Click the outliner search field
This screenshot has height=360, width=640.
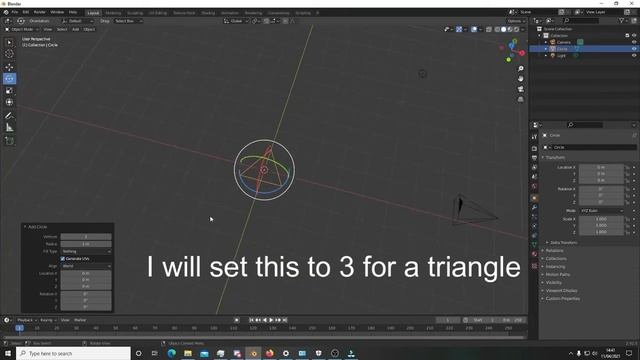581,20
